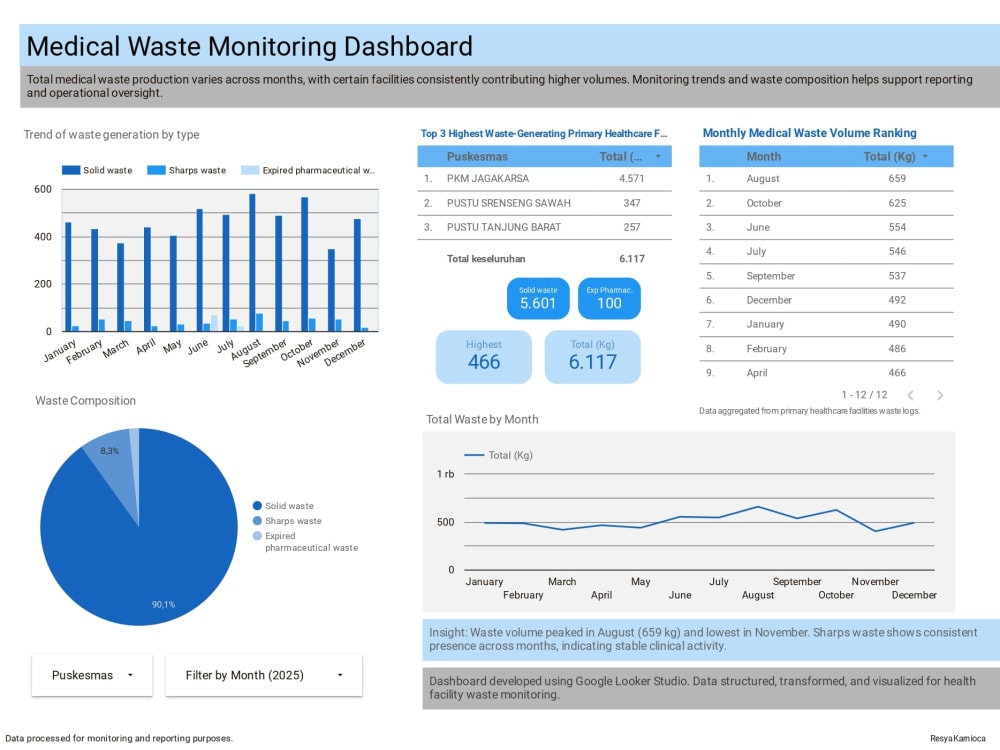Viewport: 1000px width, 750px height.
Task: Click the Expired pharmaceutical legend swatch in the bar chart
Action: click(250, 170)
